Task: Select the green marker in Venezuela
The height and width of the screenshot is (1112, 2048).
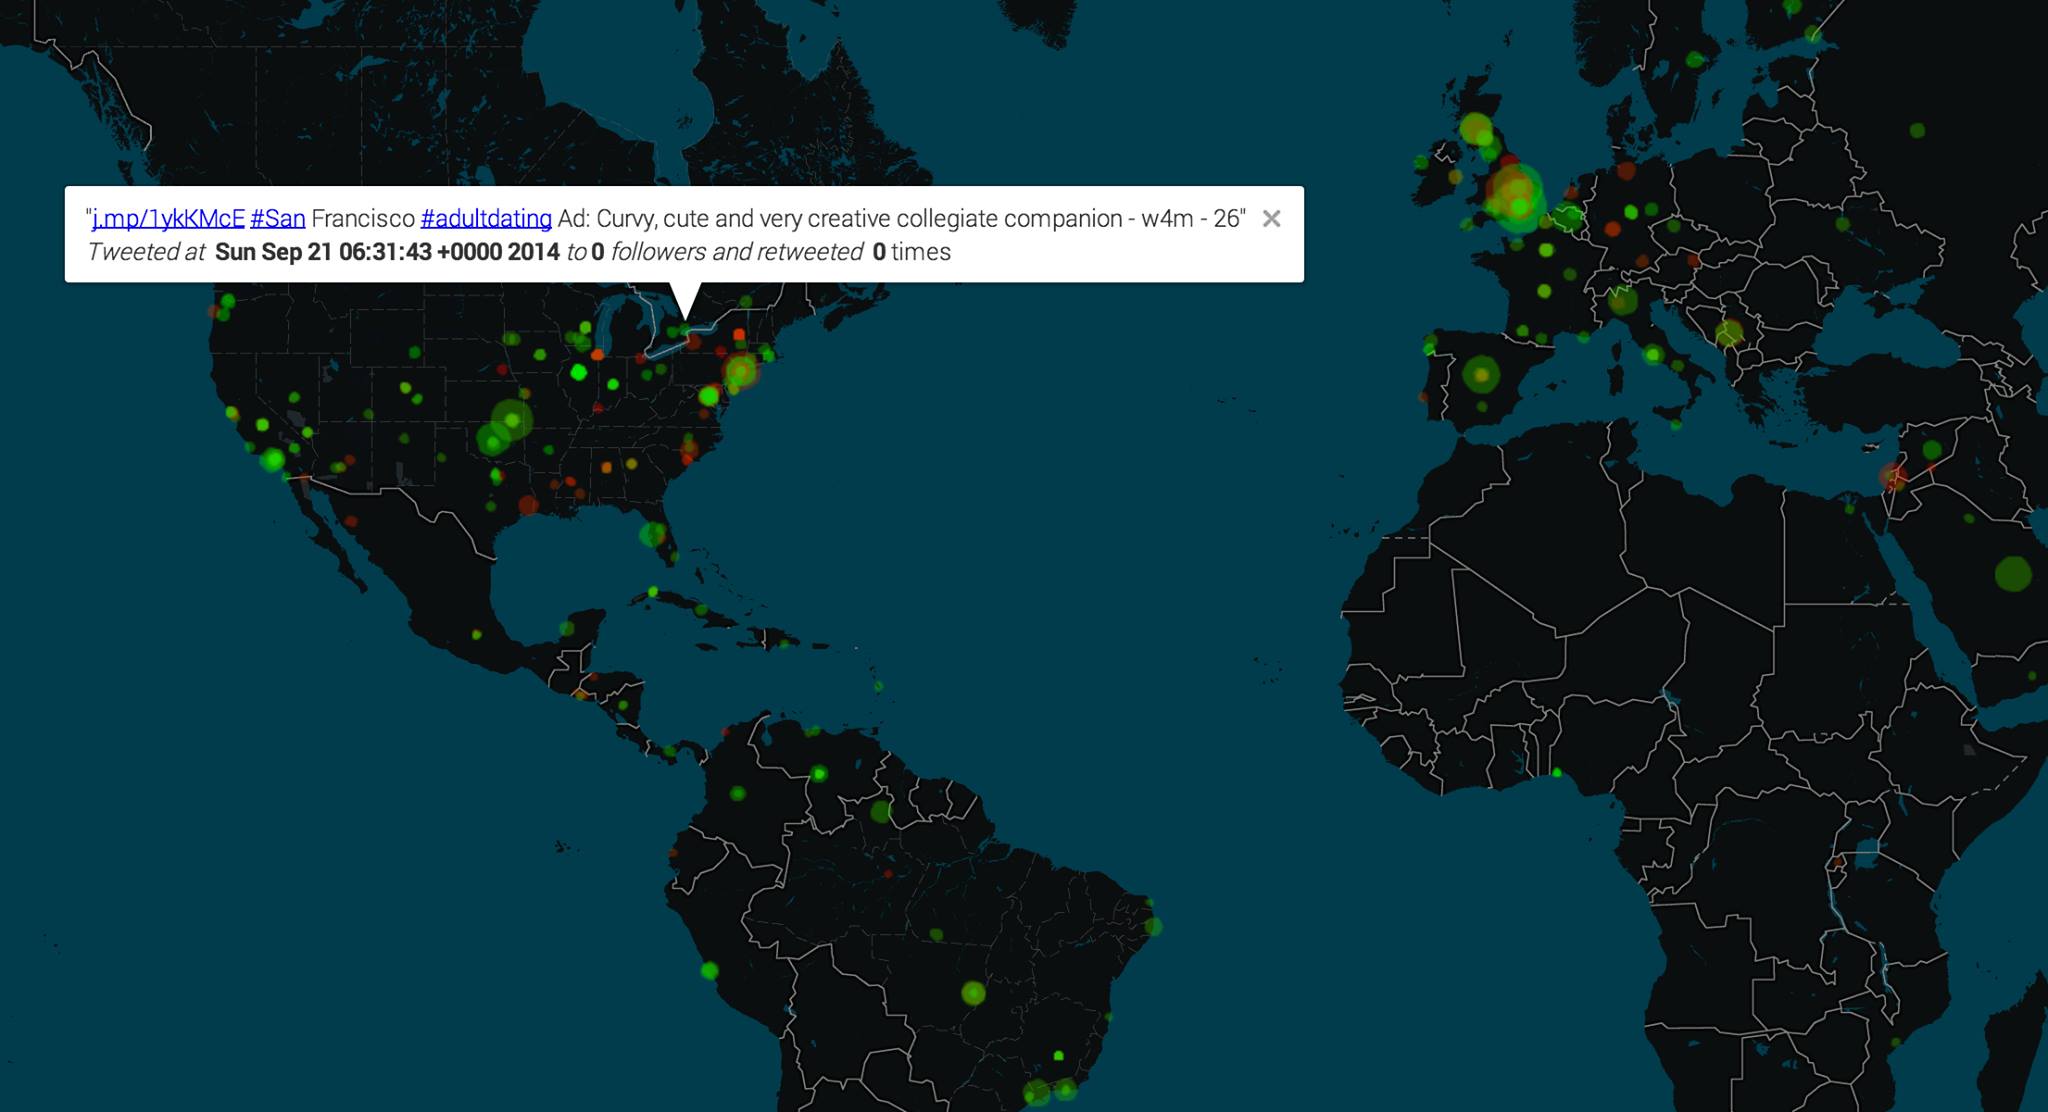Action: [819, 773]
